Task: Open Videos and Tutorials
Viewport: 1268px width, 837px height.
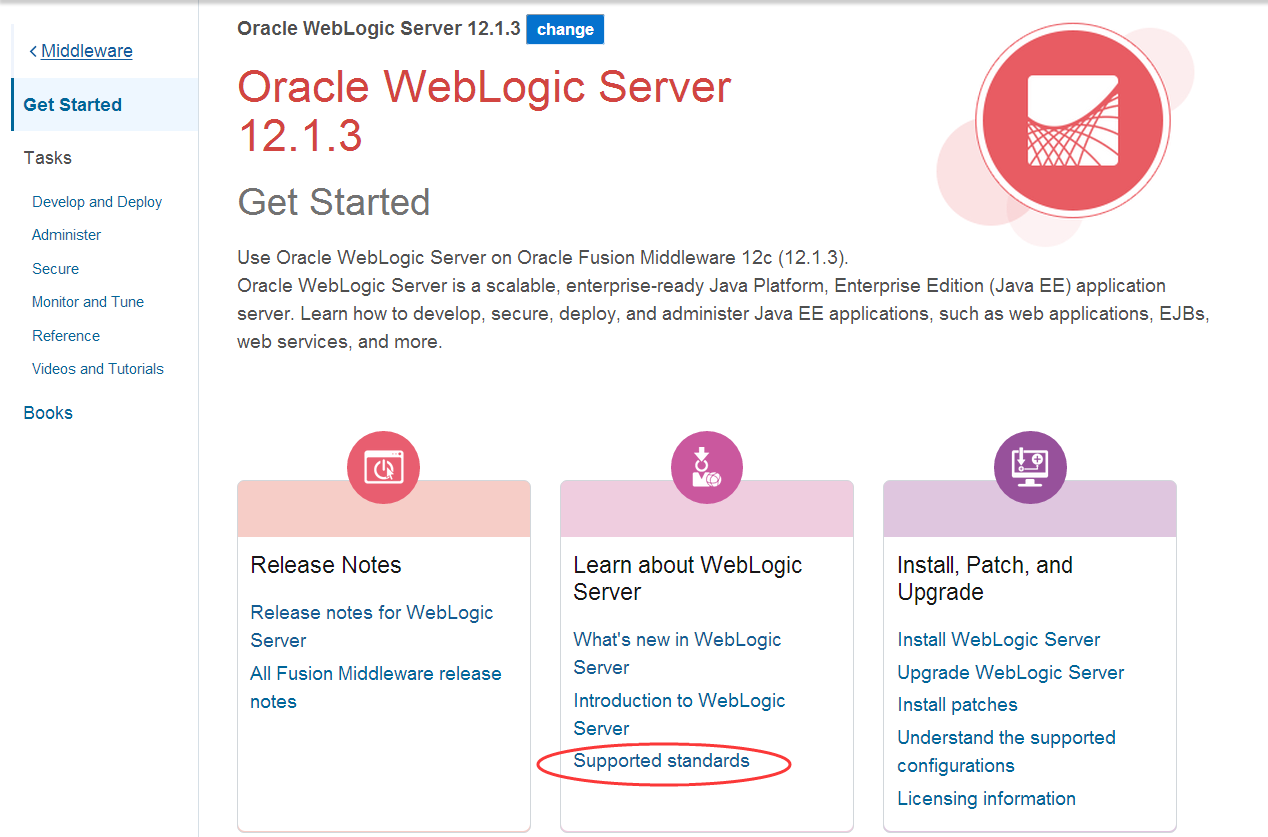Action: [x=98, y=369]
